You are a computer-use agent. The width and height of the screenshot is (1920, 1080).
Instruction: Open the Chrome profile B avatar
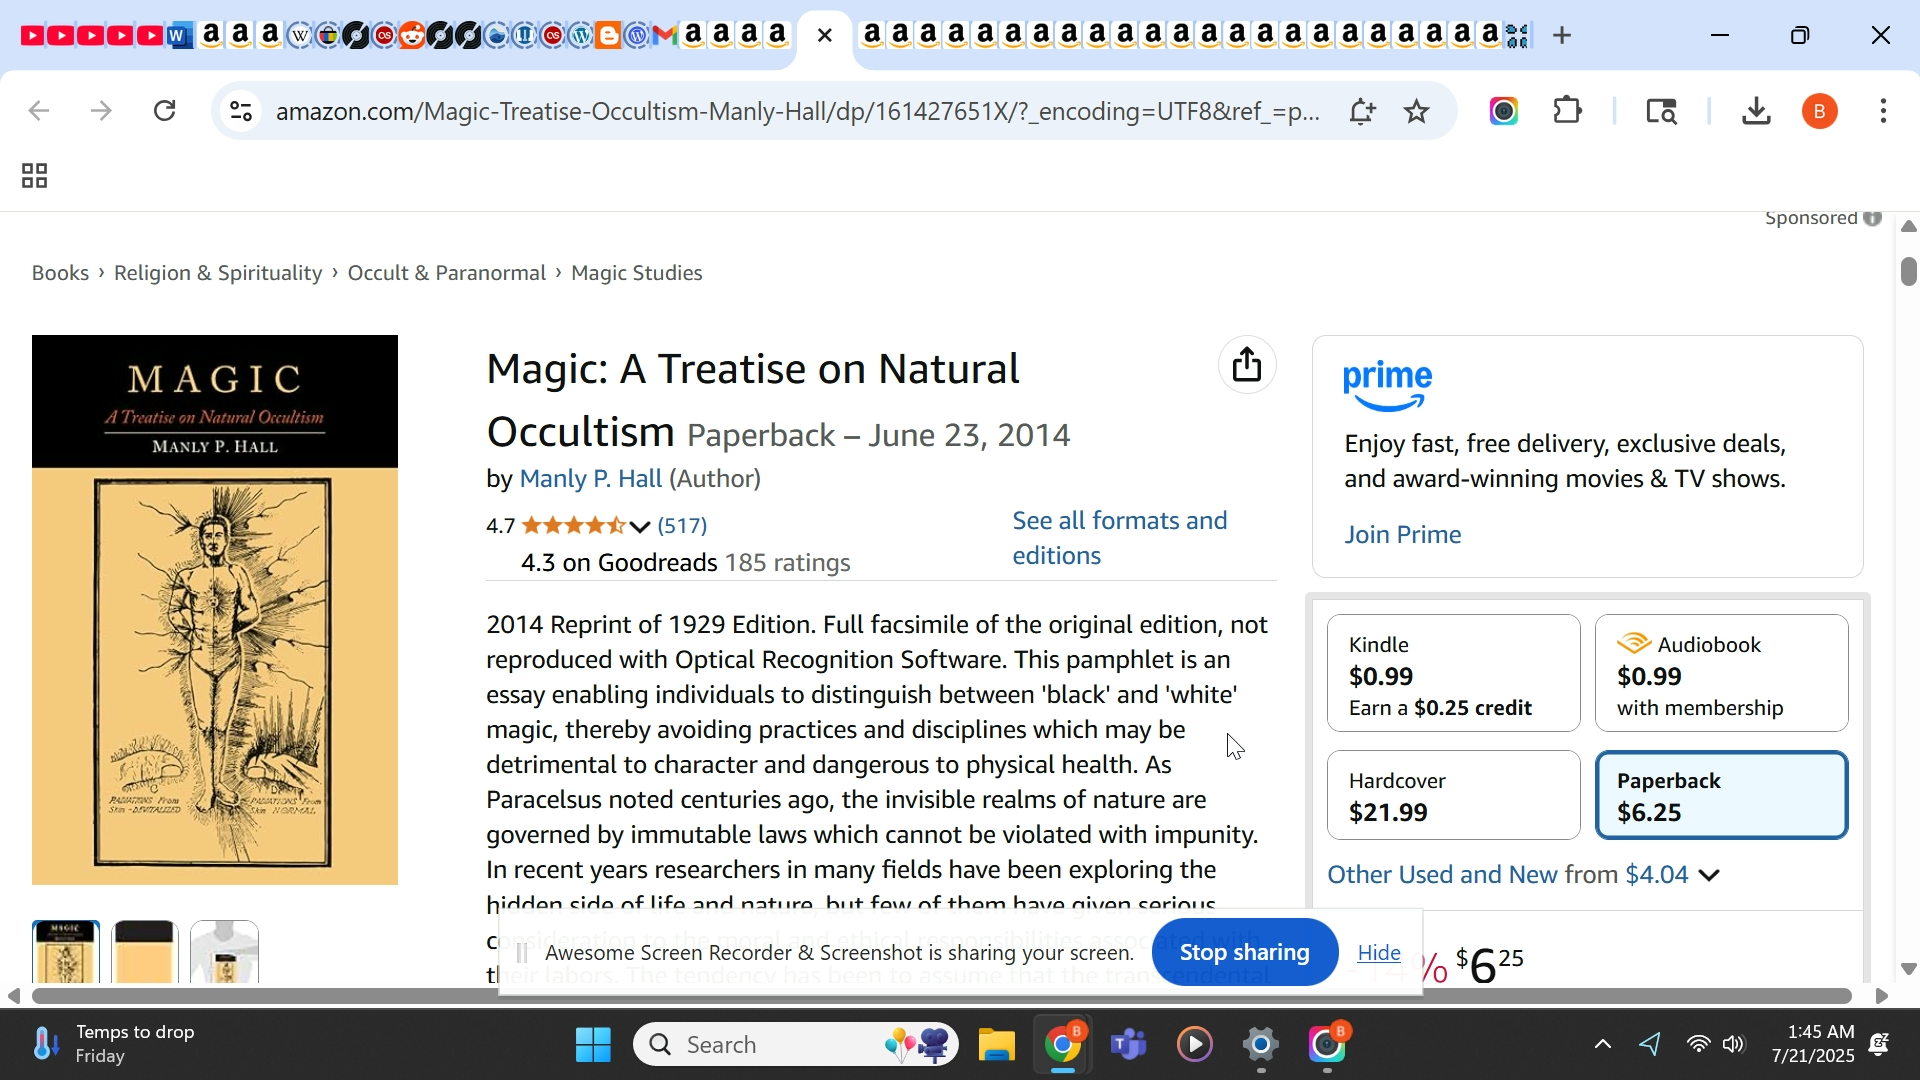(x=1821, y=111)
